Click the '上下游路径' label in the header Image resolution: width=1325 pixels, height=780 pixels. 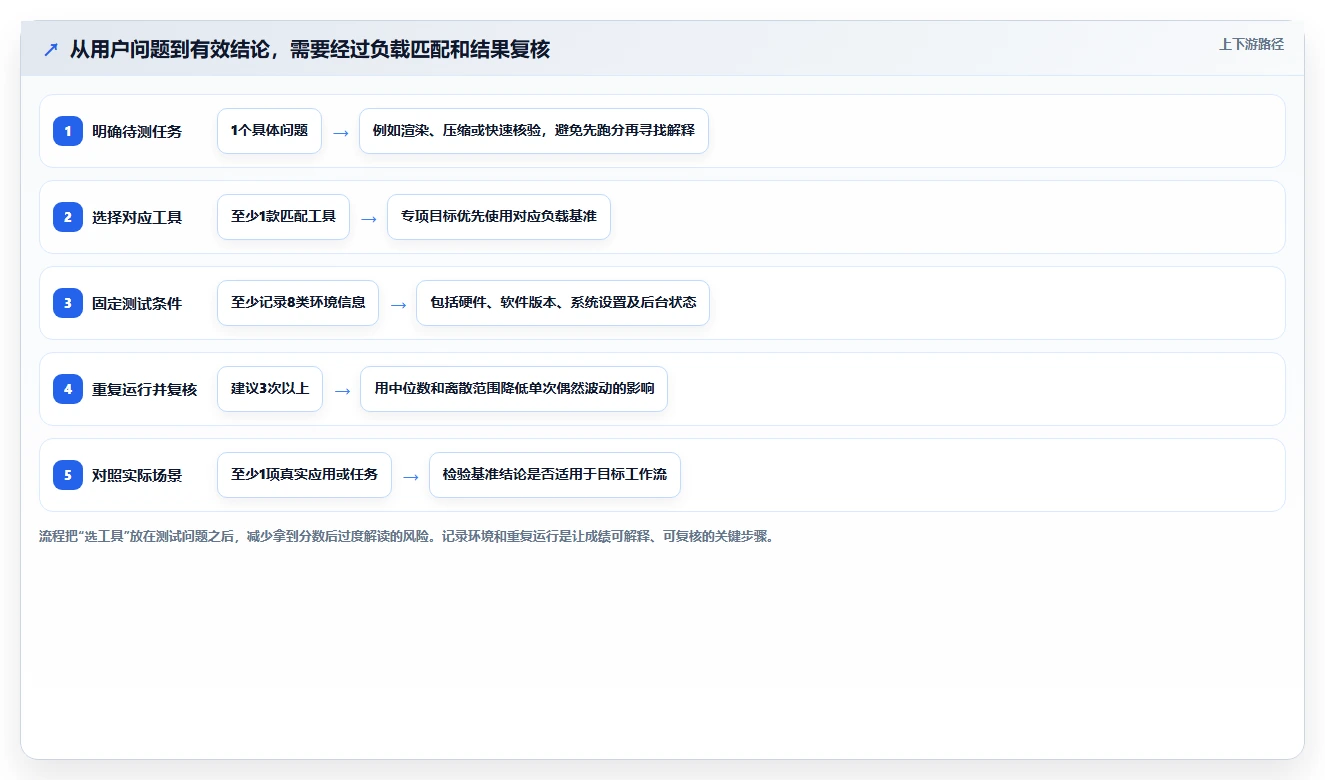click(x=1251, y=44)
